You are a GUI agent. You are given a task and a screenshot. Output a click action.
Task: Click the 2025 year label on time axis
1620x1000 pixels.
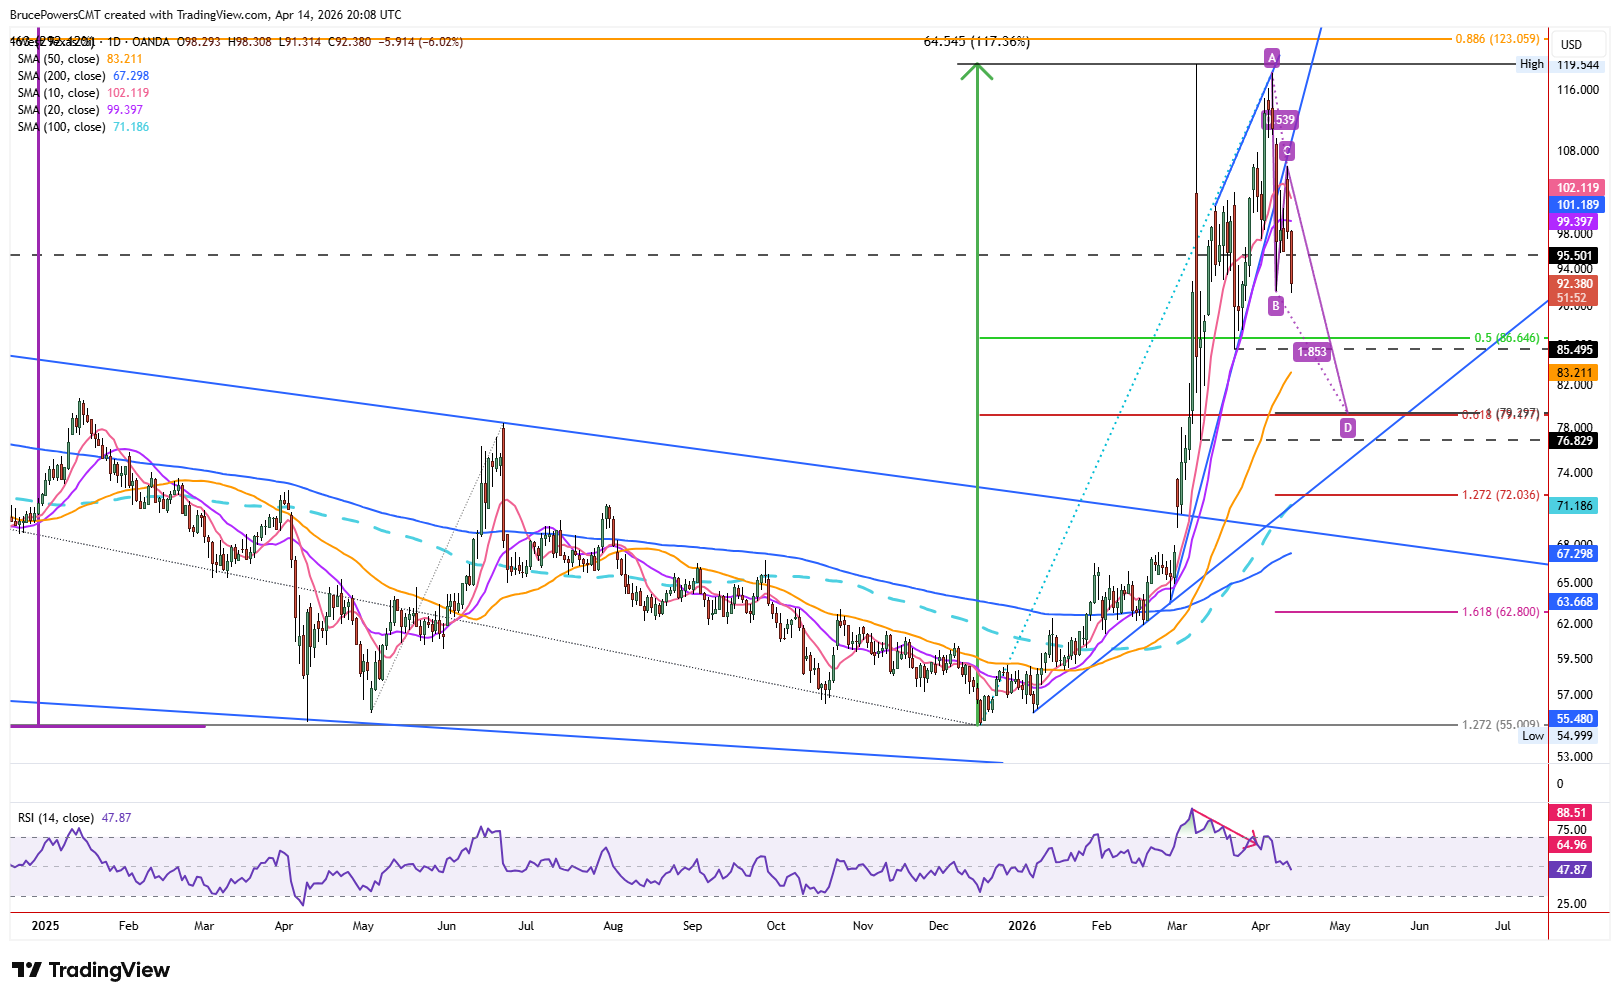pos(45,926)
